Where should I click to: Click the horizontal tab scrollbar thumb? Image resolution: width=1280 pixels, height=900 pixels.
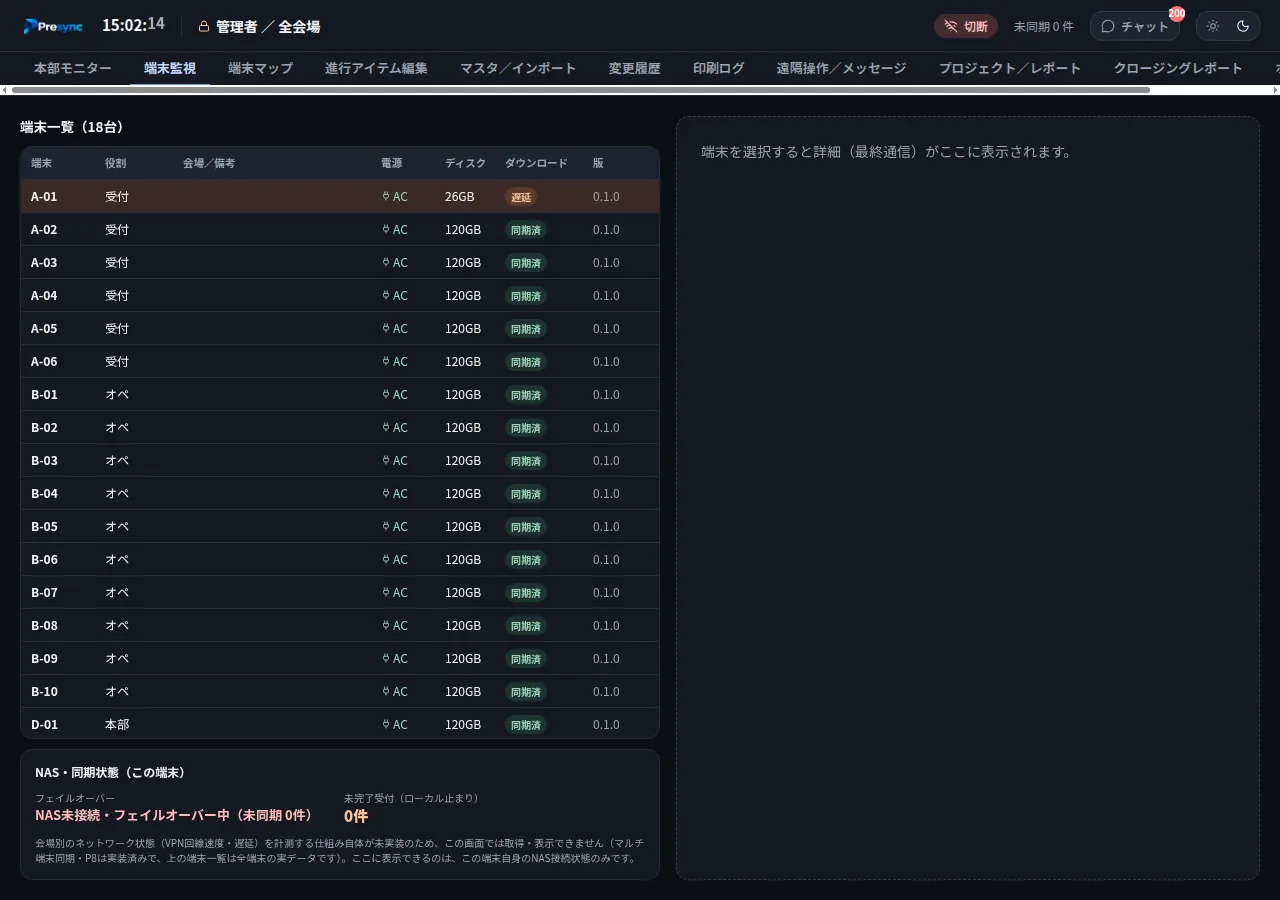click(580, 90)
